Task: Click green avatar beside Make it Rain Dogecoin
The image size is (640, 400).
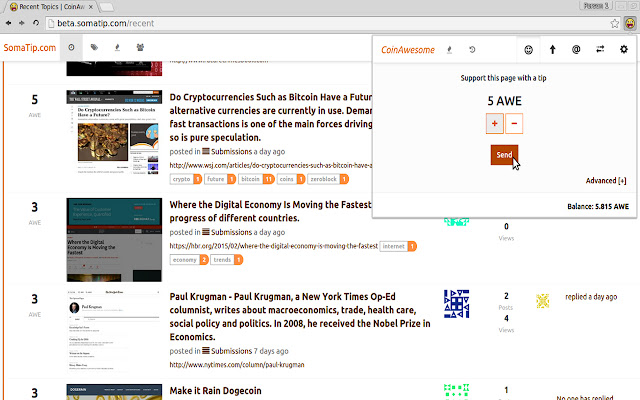Action: (456, 391)
